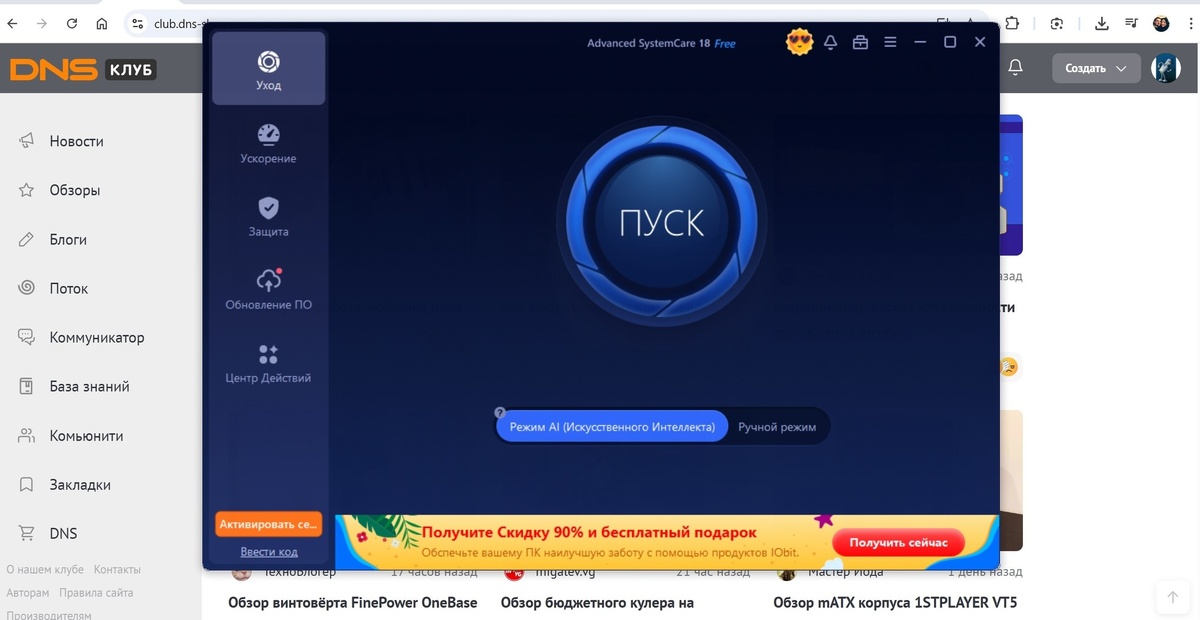1200x620 pixels.
Task: Click the Ввести код link
Action: [269, 552]
